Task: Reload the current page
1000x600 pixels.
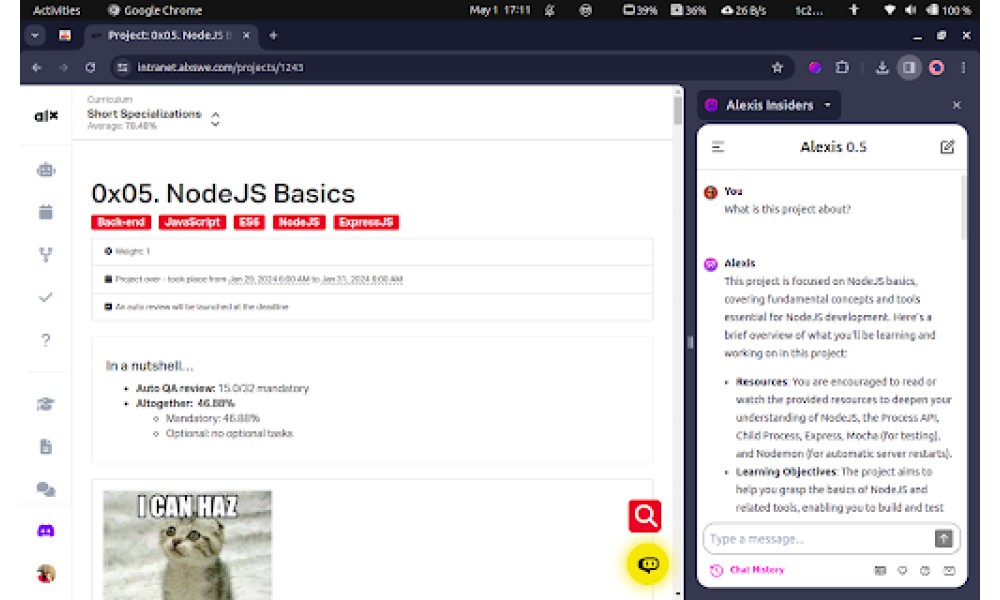Action: (x=90, y=68)
